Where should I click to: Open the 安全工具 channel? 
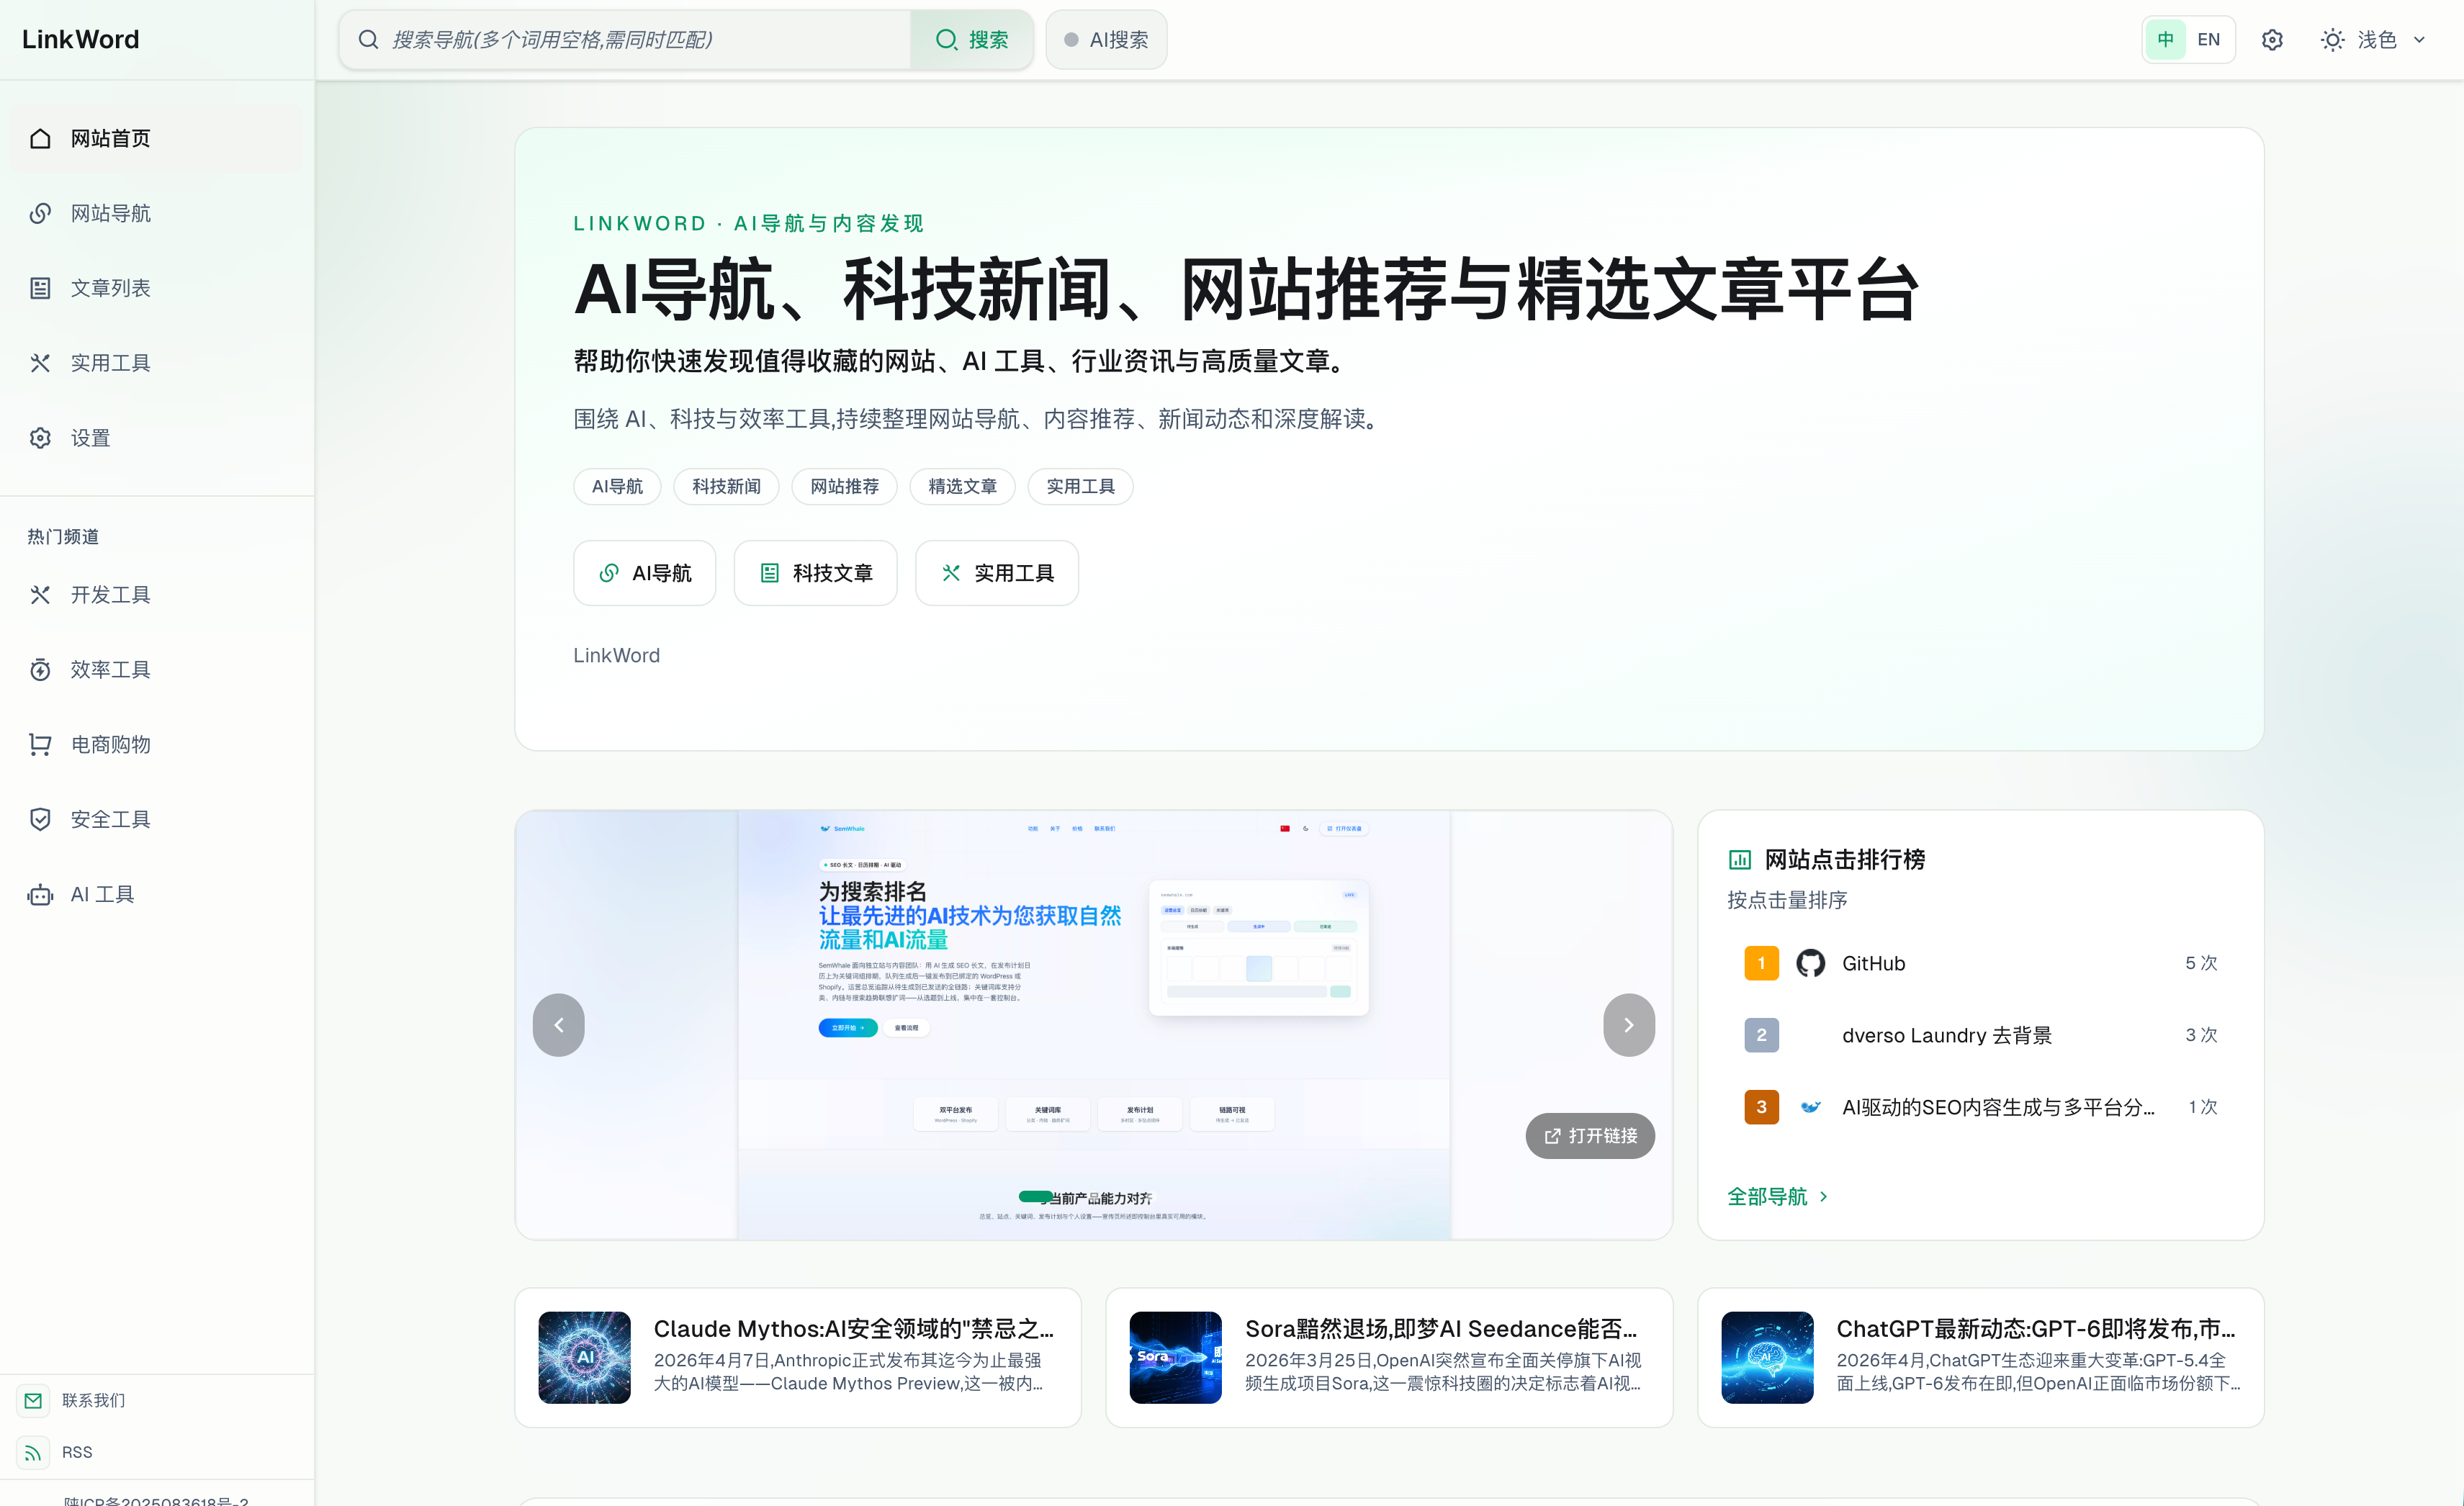pos(157,819)
